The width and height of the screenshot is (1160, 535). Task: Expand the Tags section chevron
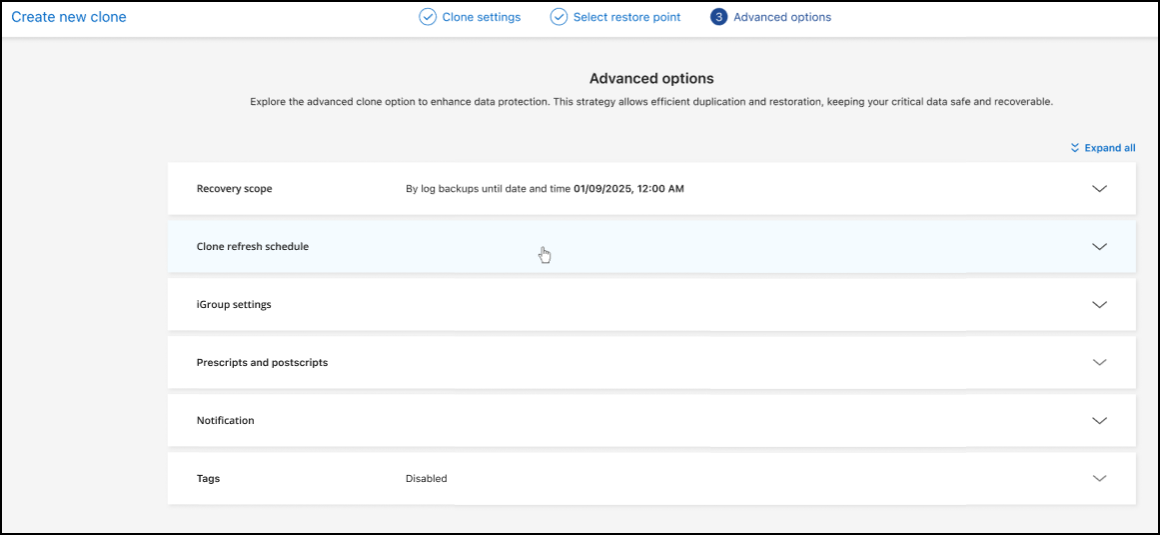(1100, 479)
